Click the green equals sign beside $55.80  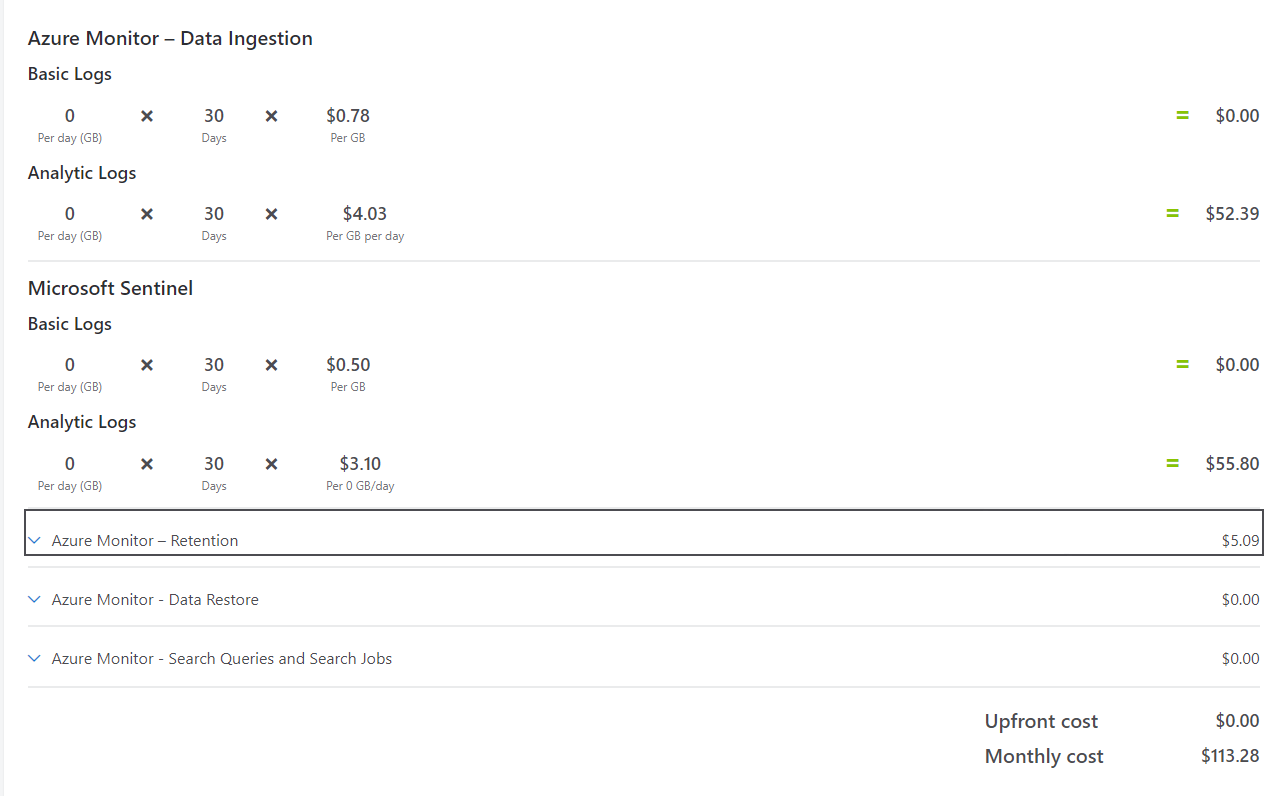[1173, 464]
